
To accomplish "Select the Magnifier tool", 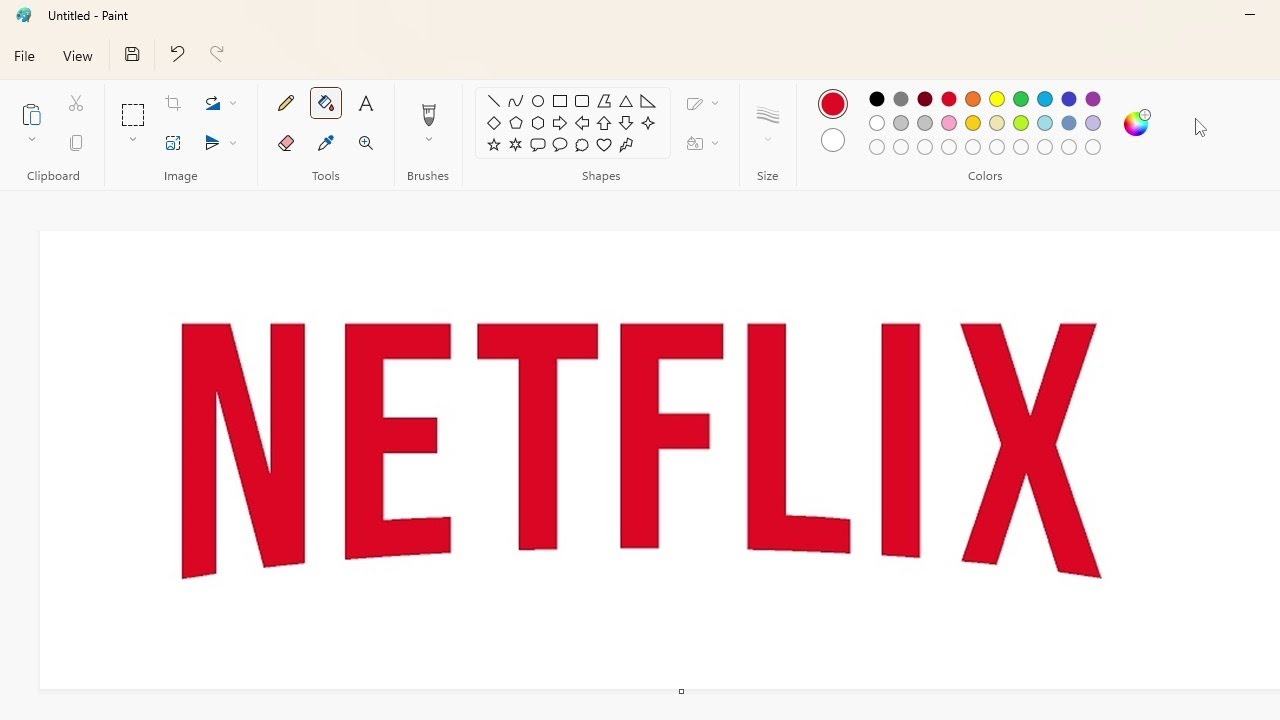I will coord(366,144).
